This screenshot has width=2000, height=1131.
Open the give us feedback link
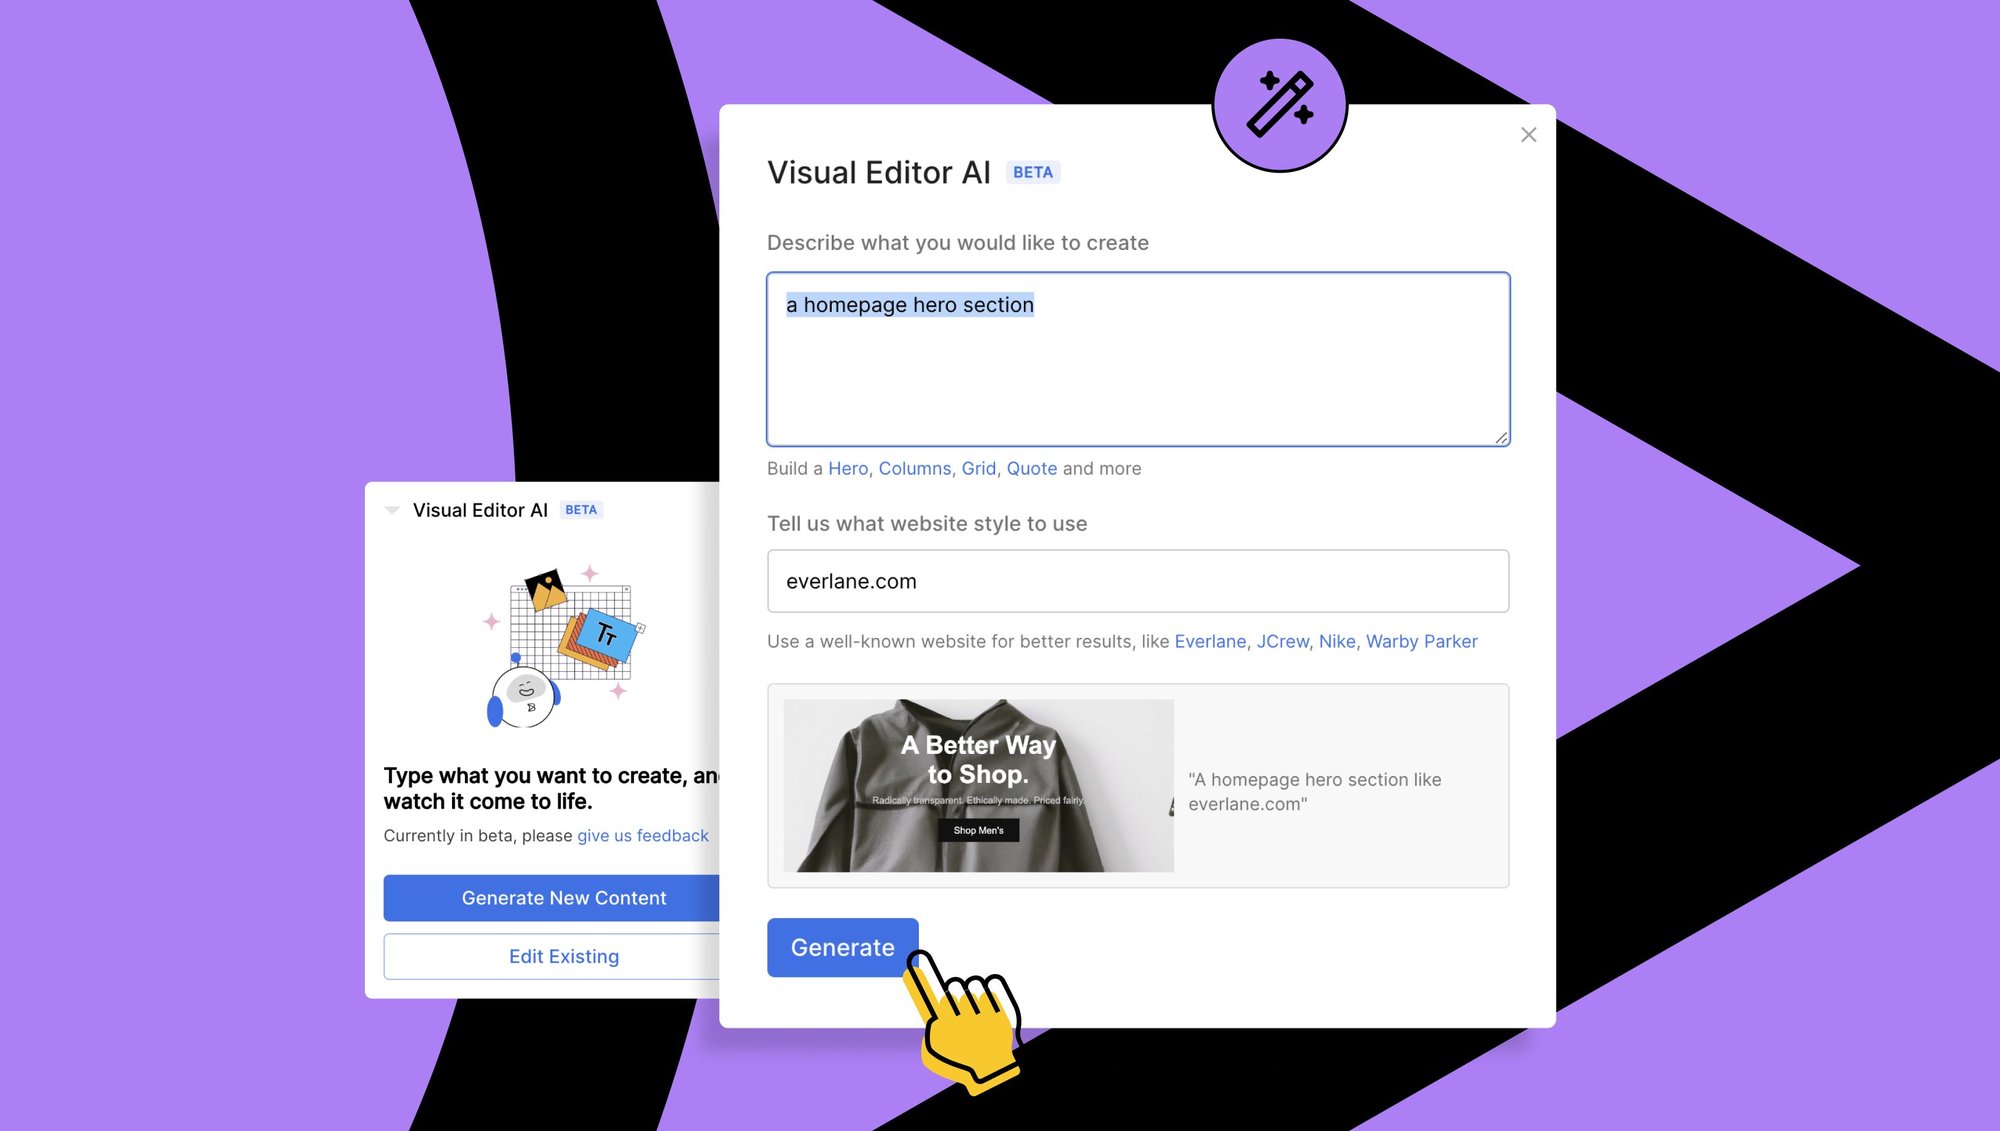point(642,835)
